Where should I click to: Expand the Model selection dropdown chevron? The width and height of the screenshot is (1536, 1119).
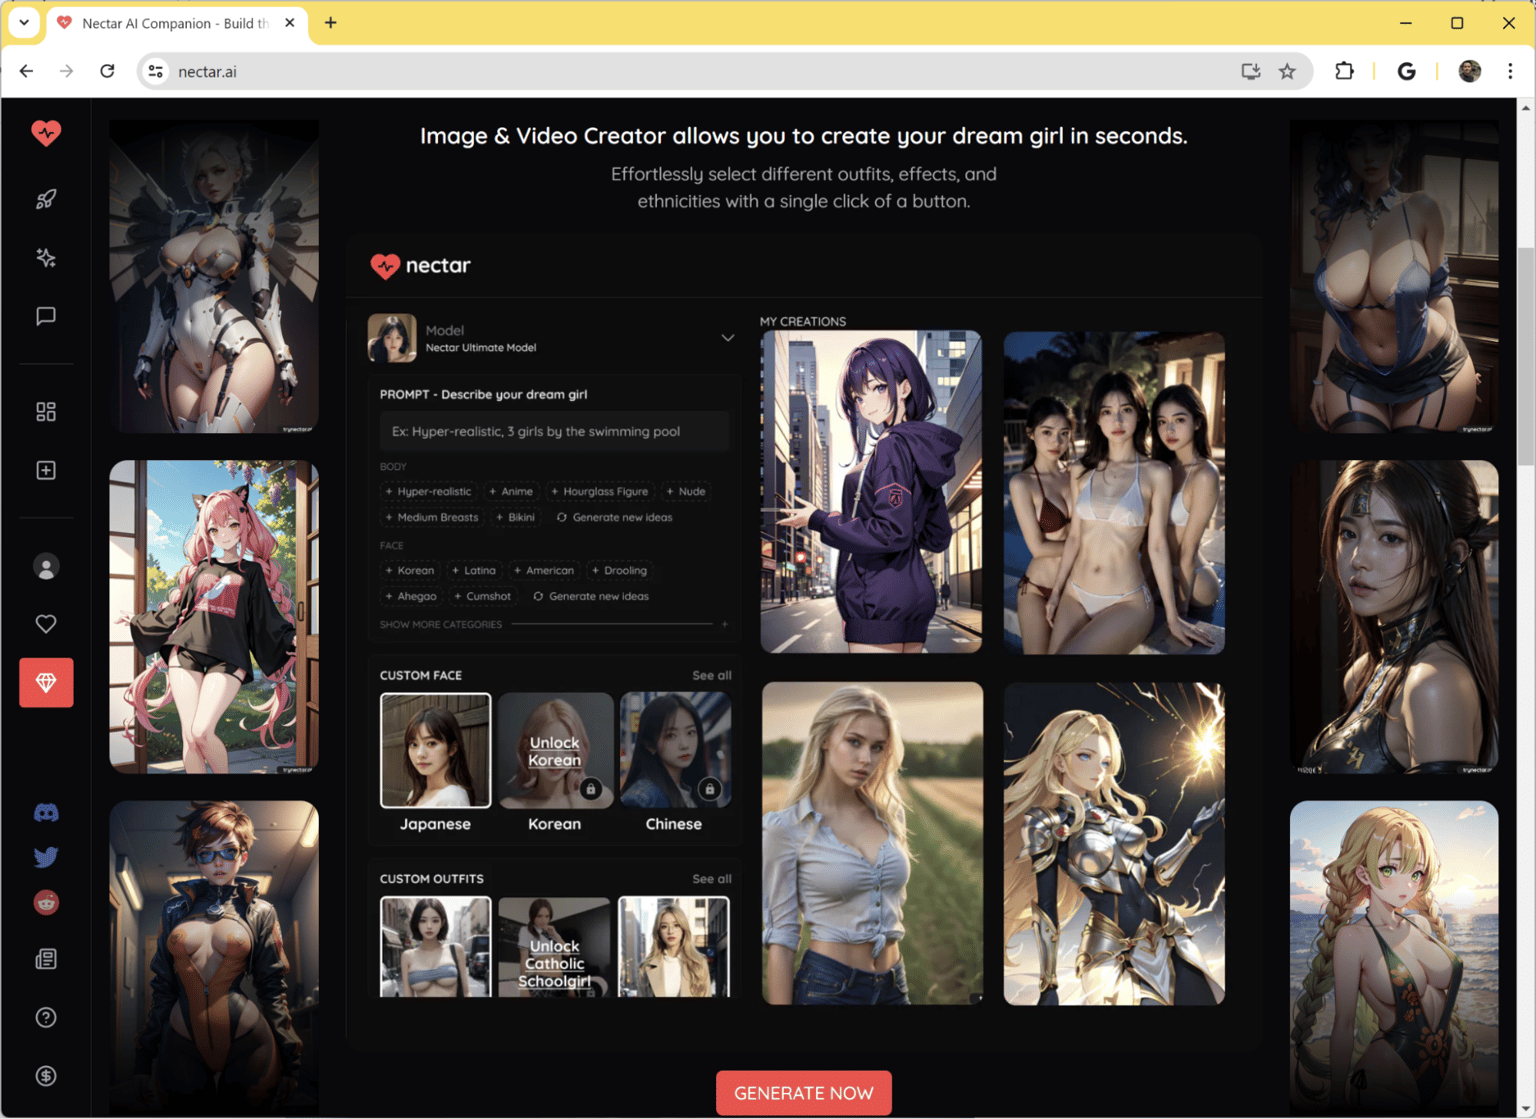[728, 338]
